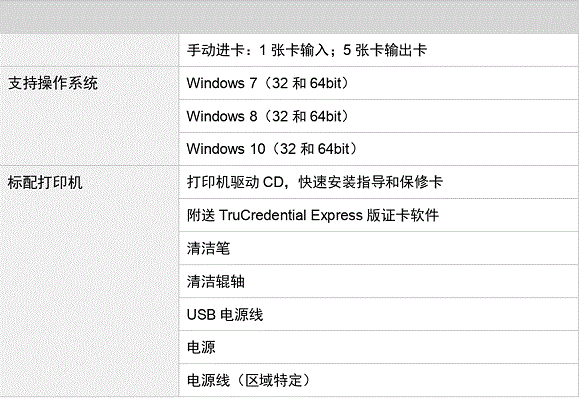
Task: Click the 清洁笔 table cell
Action: click(x=378, y=248)
